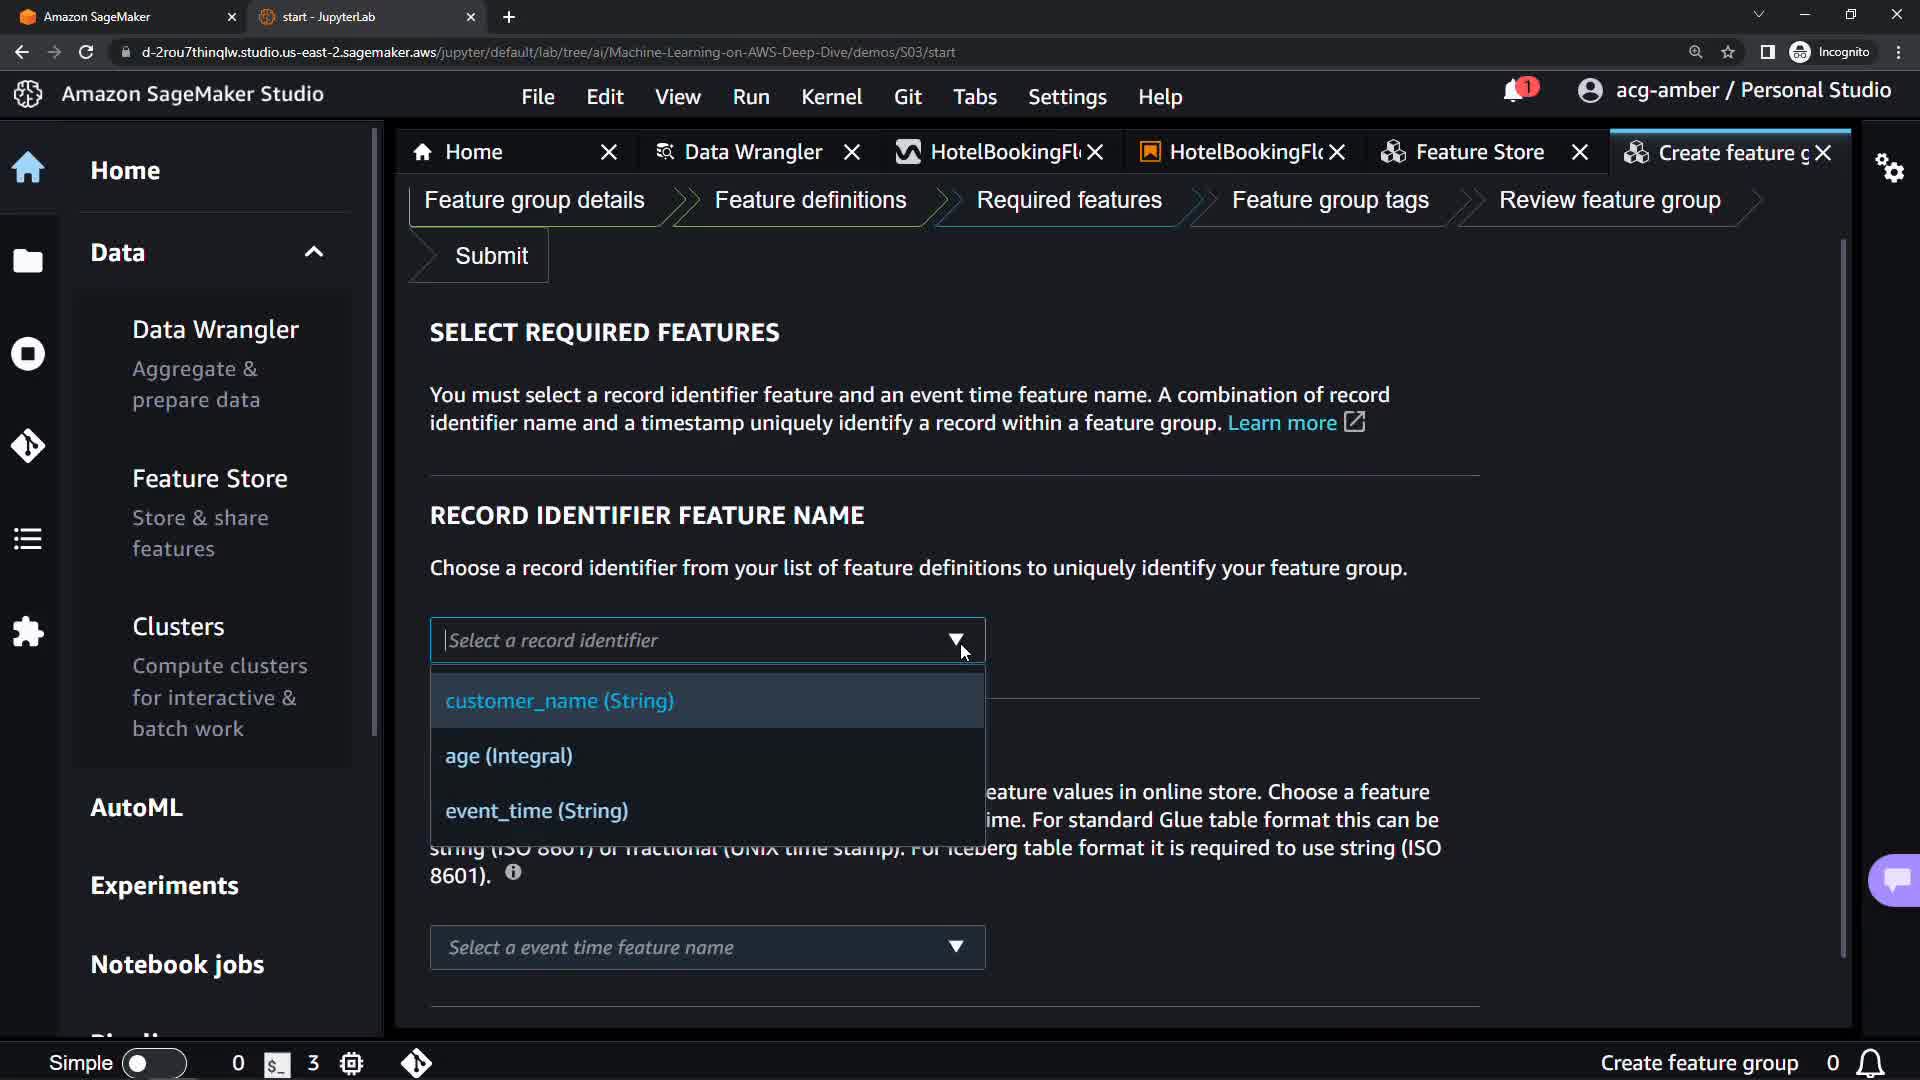
Task: Toggle the Simple interface mode switch
Action: 154,1063
